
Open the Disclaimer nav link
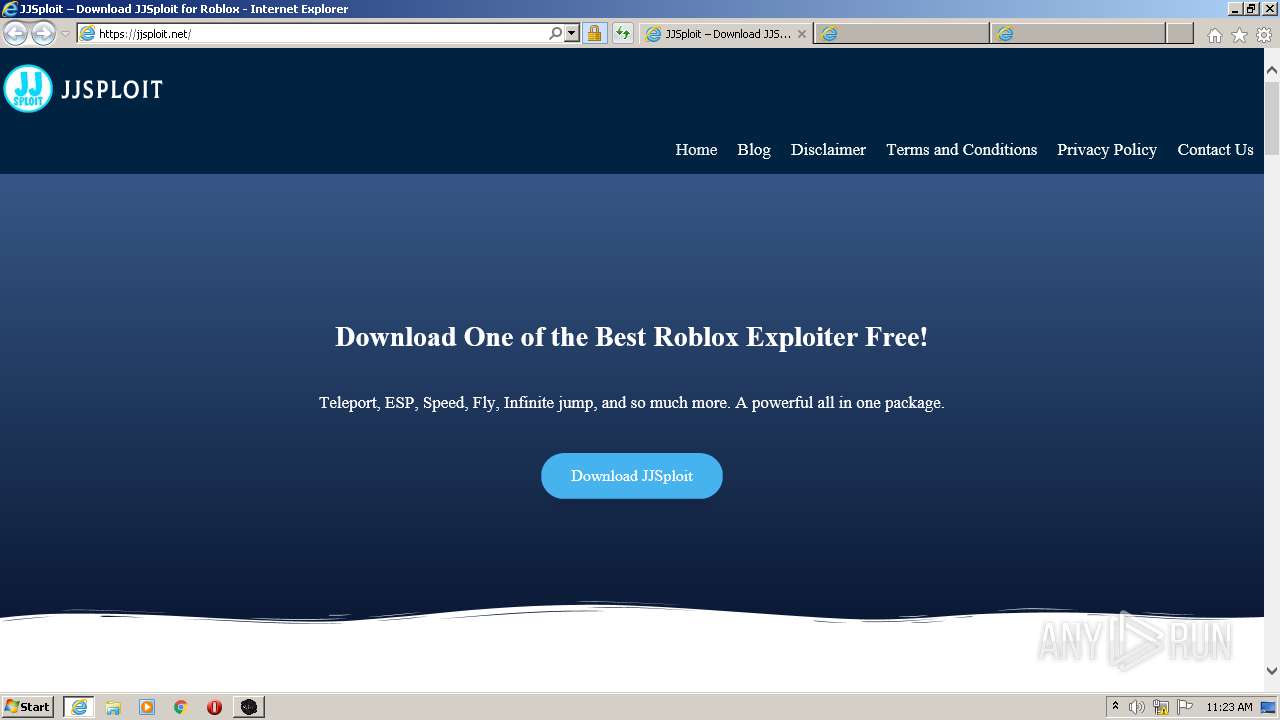pyautogui.click(x=828, y=150)
